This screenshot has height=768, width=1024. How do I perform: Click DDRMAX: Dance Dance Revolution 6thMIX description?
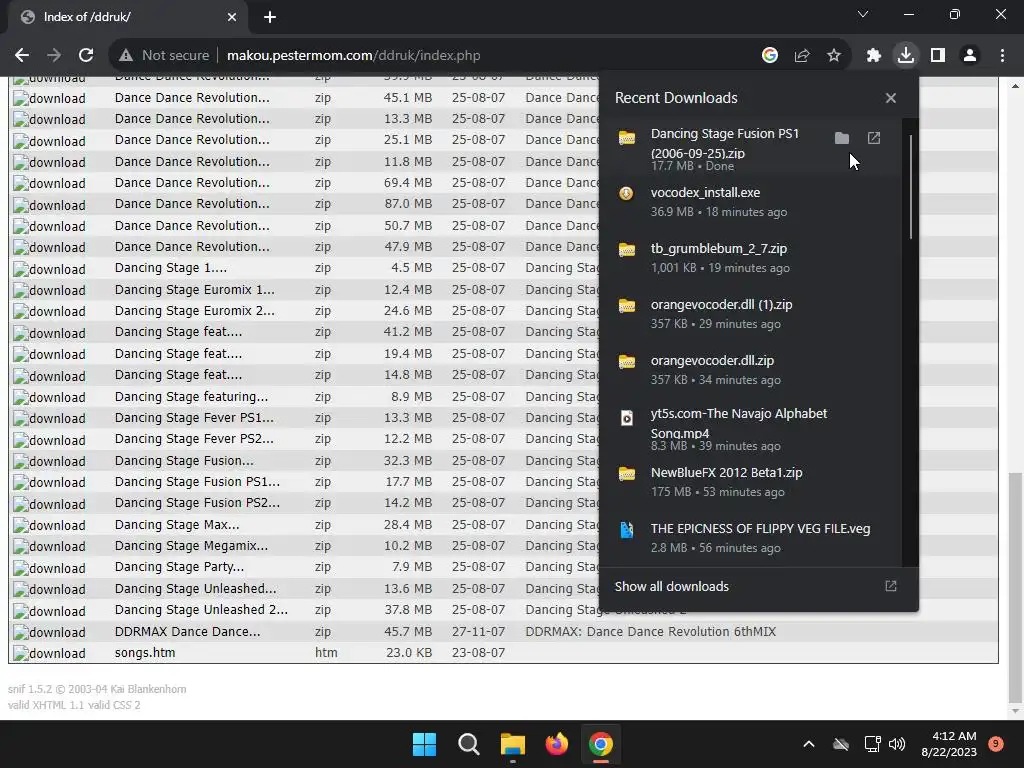(650, 632)
